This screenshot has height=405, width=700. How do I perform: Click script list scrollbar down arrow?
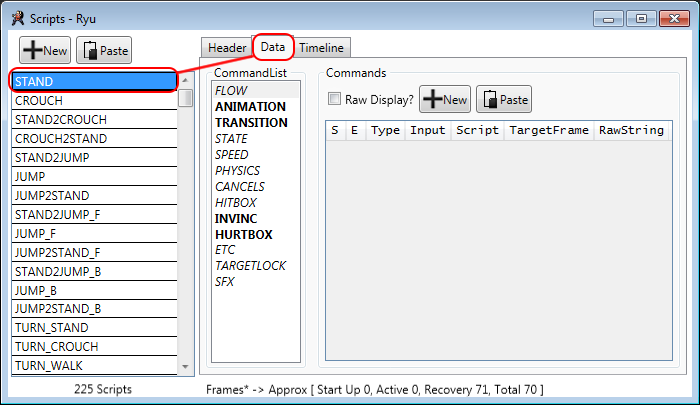tap(186, 368)
